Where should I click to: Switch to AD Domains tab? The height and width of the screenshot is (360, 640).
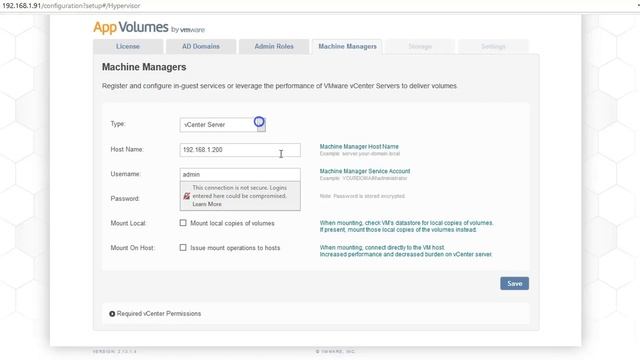201,47
